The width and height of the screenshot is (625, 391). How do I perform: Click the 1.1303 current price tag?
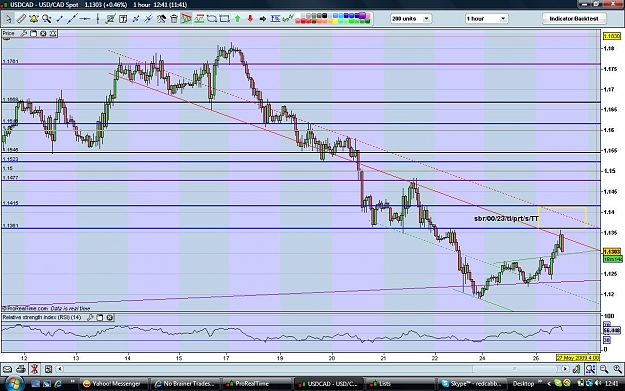612,252
